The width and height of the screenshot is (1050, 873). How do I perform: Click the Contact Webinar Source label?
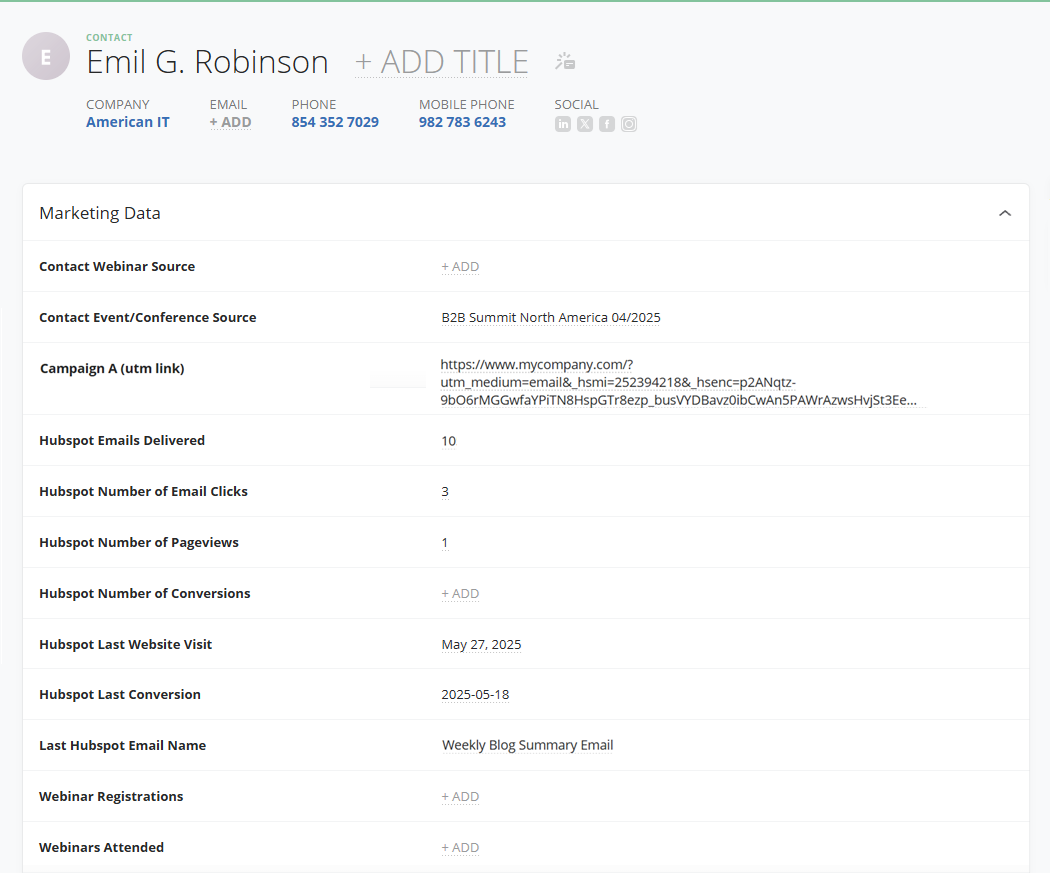117,266
